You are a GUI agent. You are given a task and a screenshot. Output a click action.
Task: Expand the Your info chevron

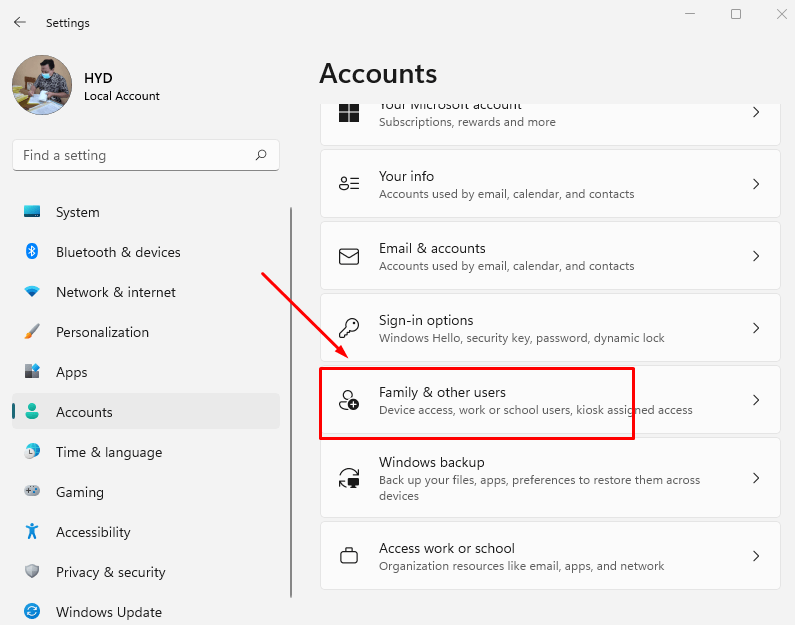point(756,184)
